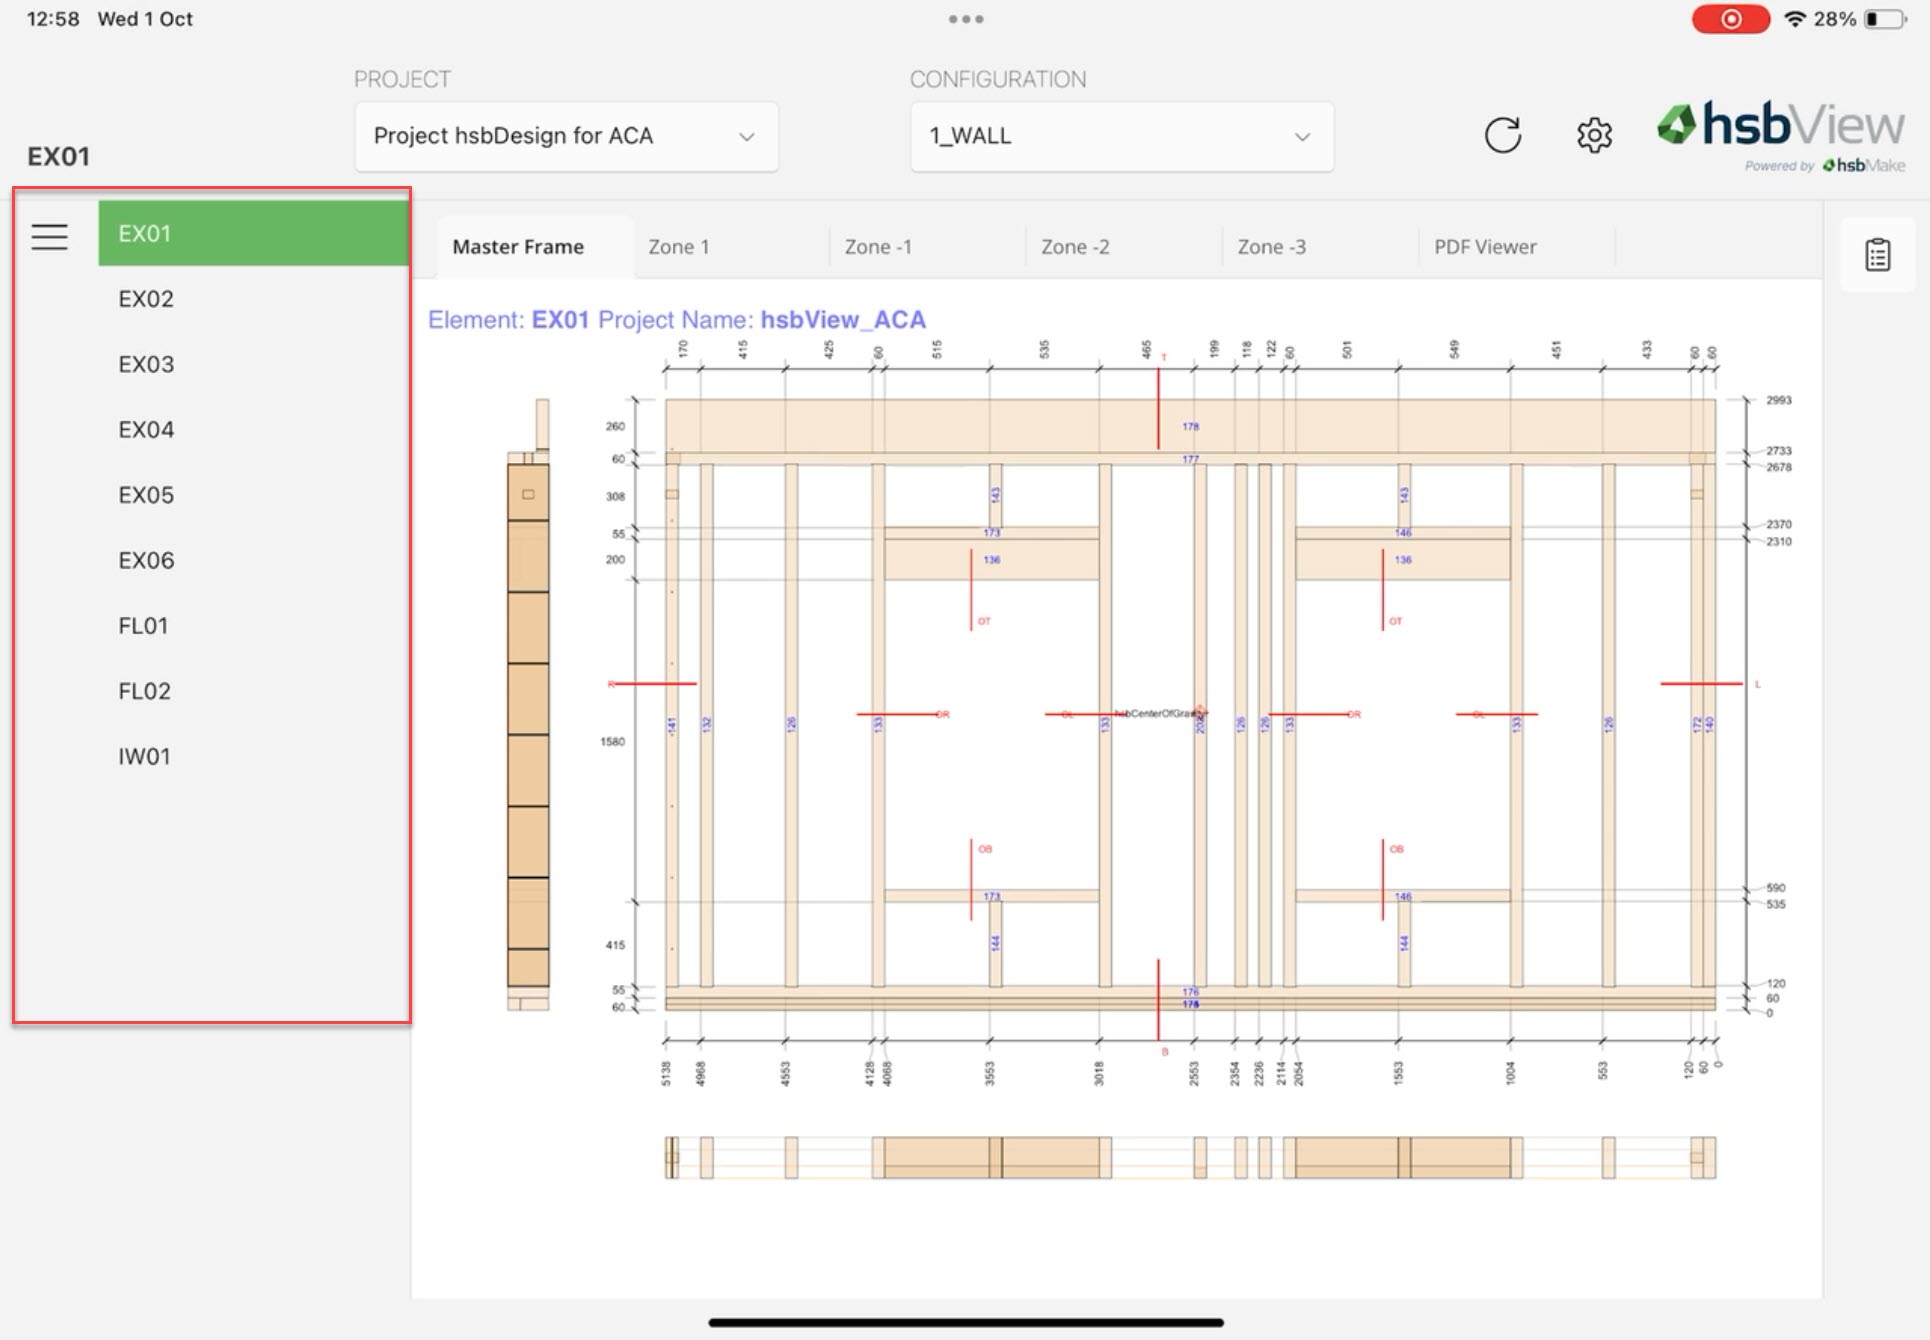Expand the Project dropdown
The image size is (1930, 1340).
(565, 136)
